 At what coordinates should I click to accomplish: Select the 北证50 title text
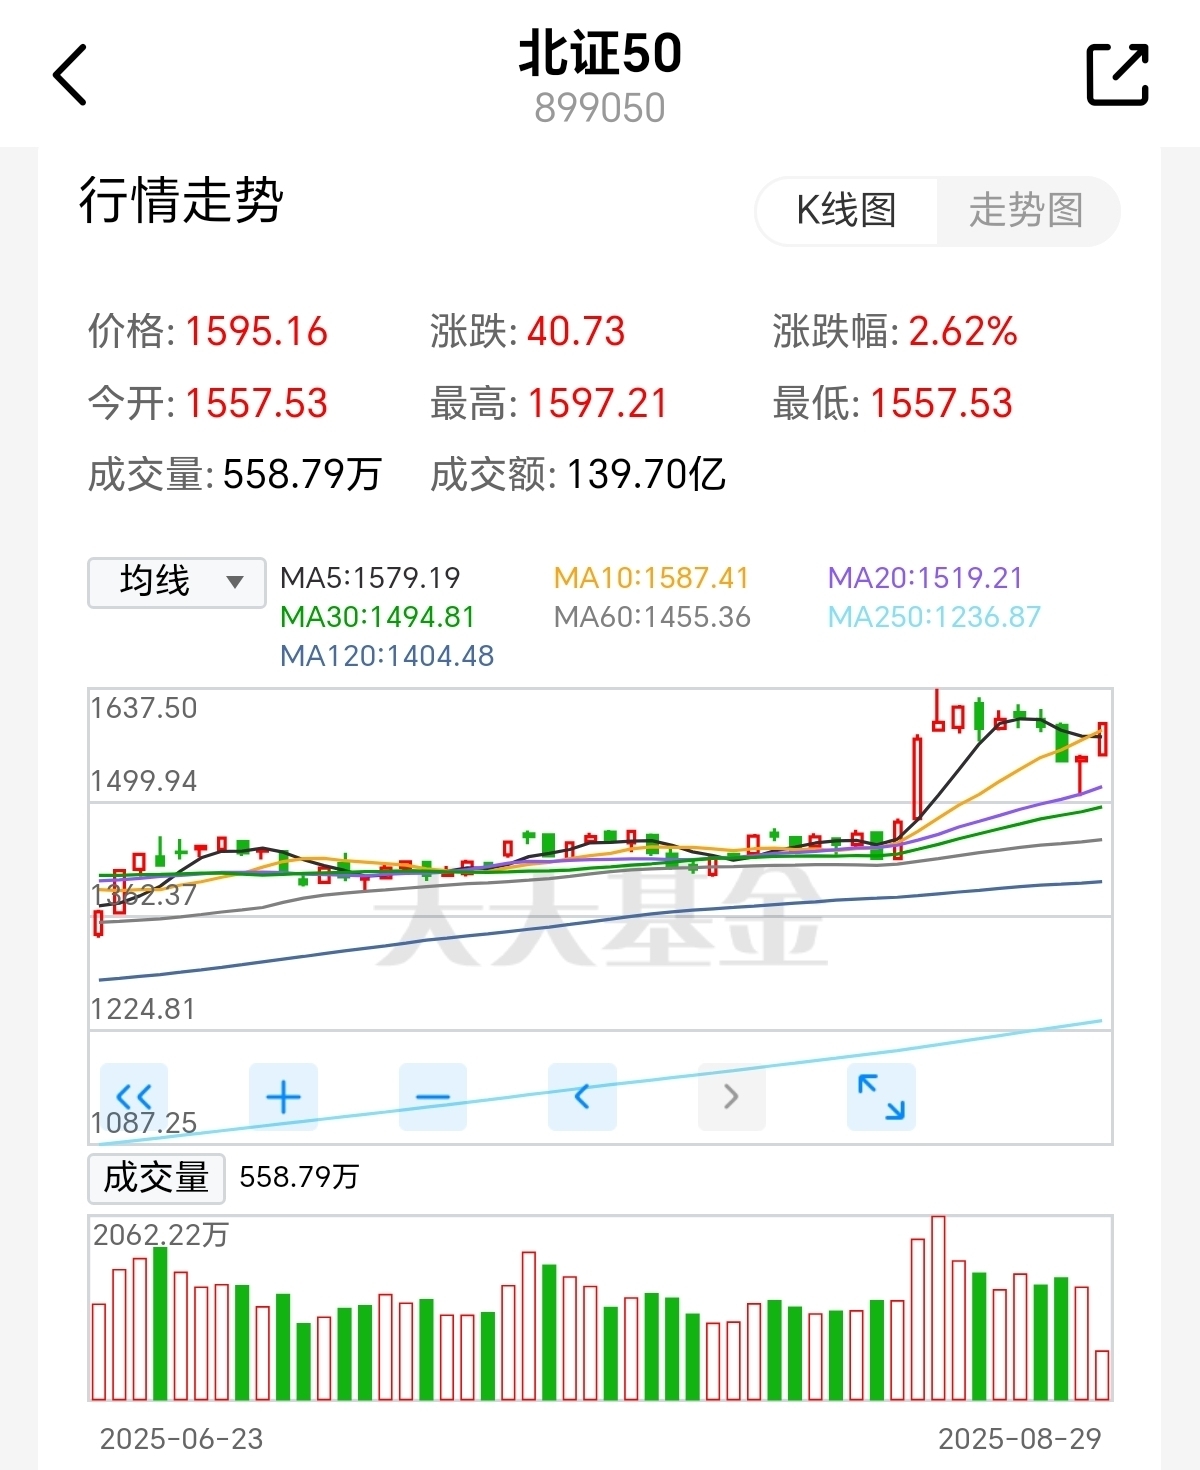(x=600, y=53)
